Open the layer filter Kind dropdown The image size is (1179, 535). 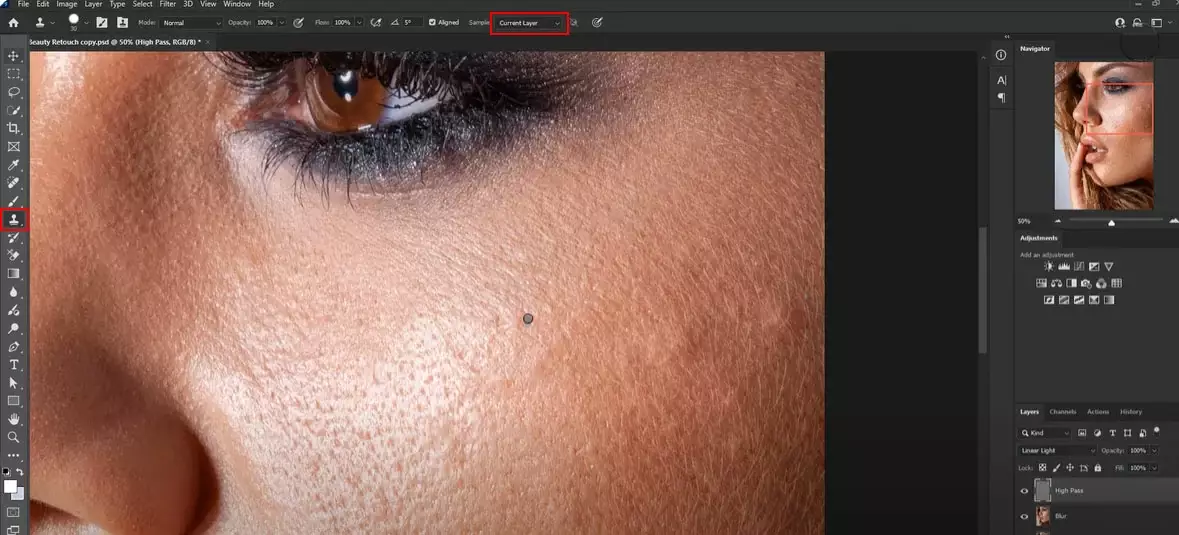(1045, 433)
